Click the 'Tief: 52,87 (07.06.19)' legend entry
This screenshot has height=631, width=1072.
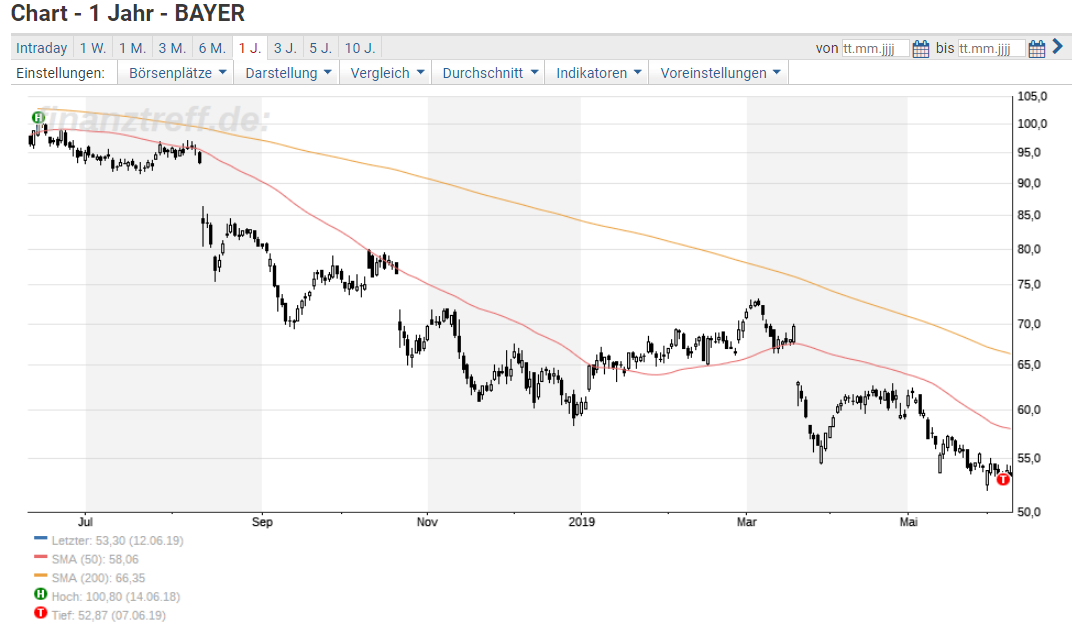(x=109, y=615)
